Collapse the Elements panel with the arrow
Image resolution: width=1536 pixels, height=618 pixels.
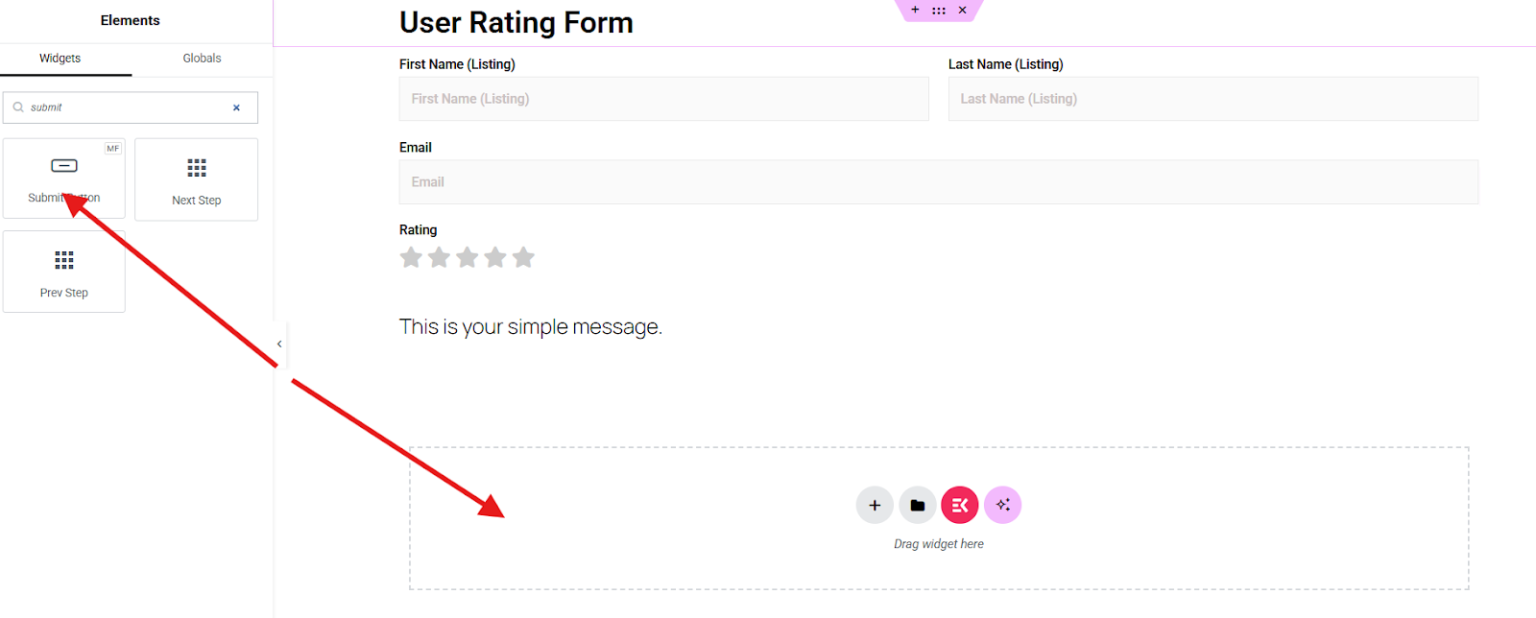279,344
